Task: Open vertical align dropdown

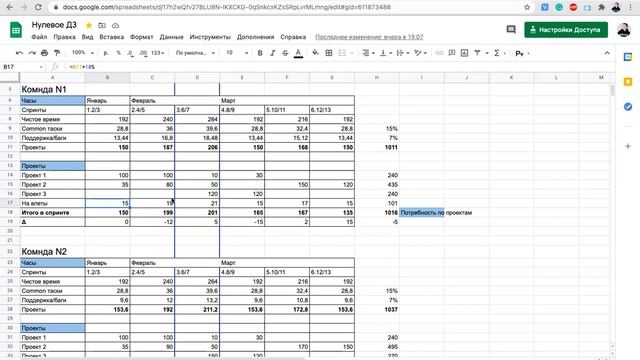Action: [385, 53]
